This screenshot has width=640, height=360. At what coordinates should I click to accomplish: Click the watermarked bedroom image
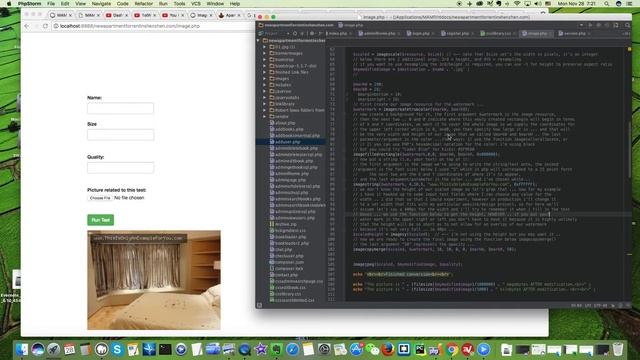154,280
